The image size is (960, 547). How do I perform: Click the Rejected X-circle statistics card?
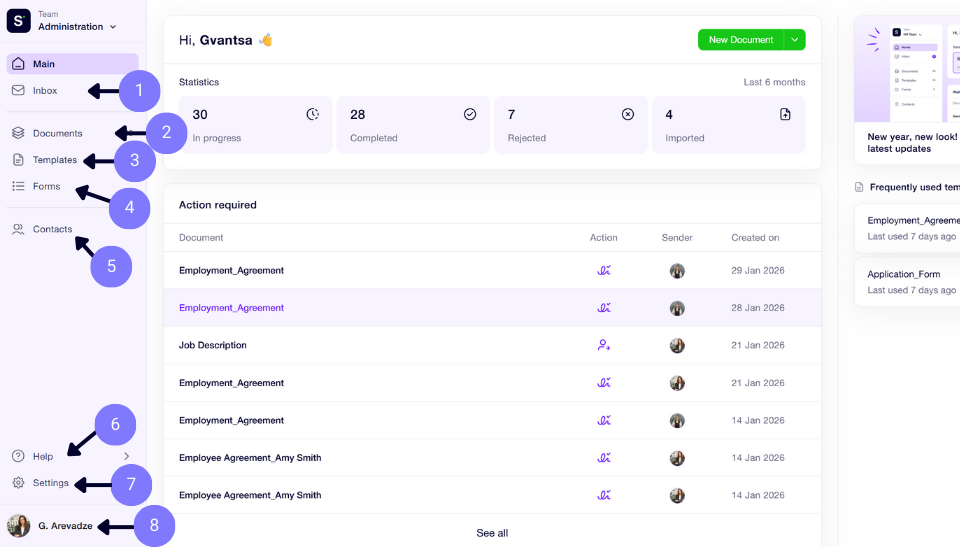click(x=571, y=125)
